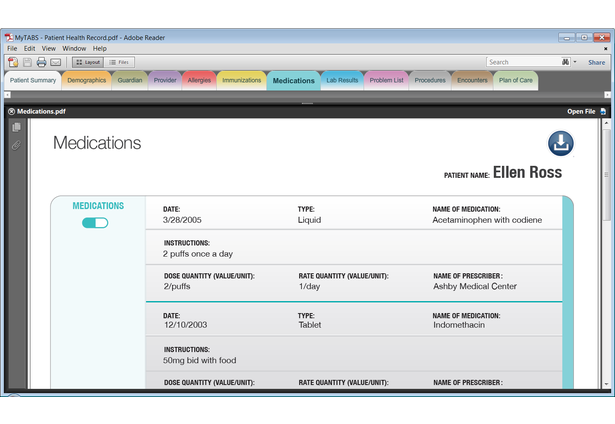
Task: Select the Immunizations tab
Action: (242, 80)
